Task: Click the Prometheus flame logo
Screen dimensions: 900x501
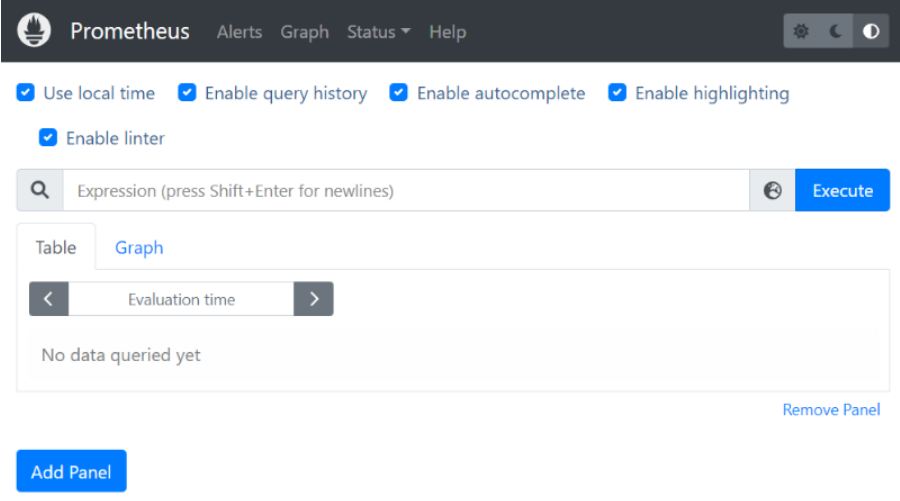Action: tap(34, 30)
